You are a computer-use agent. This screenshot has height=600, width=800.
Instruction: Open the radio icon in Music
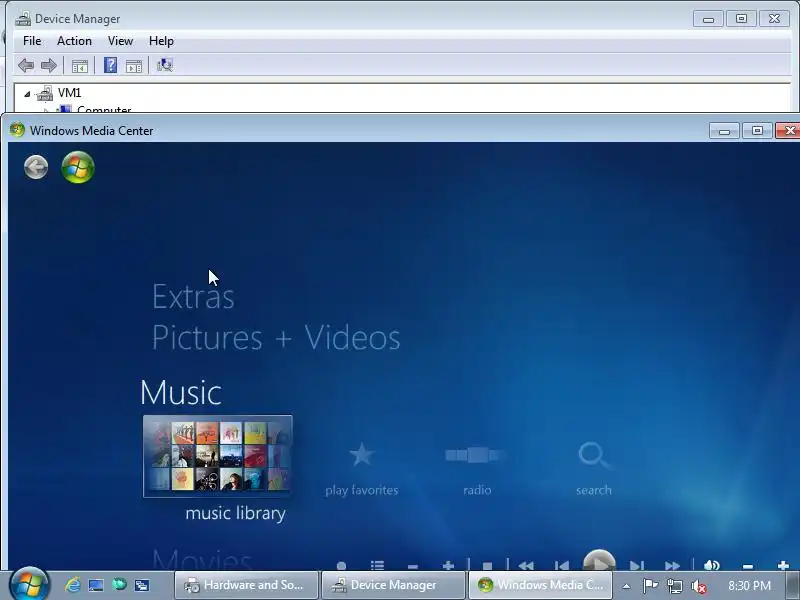476,455
